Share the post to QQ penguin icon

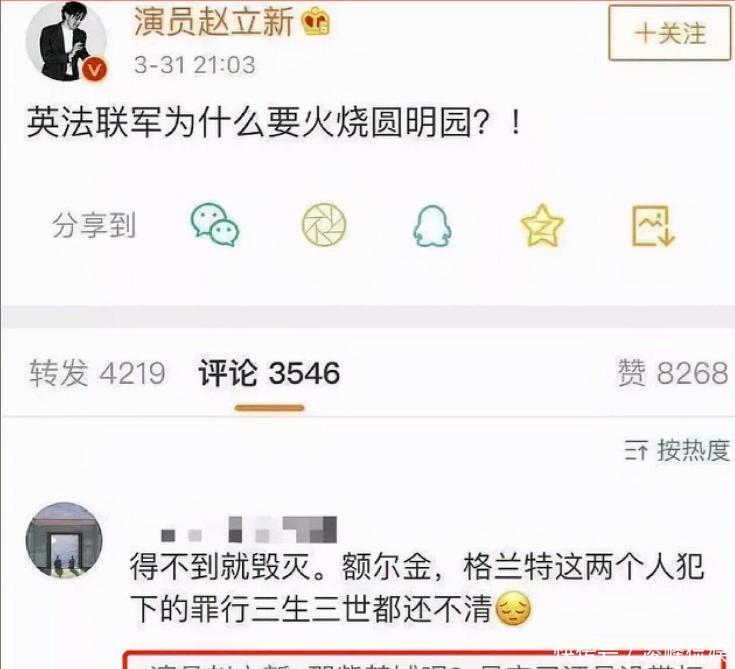coord(432,226)
